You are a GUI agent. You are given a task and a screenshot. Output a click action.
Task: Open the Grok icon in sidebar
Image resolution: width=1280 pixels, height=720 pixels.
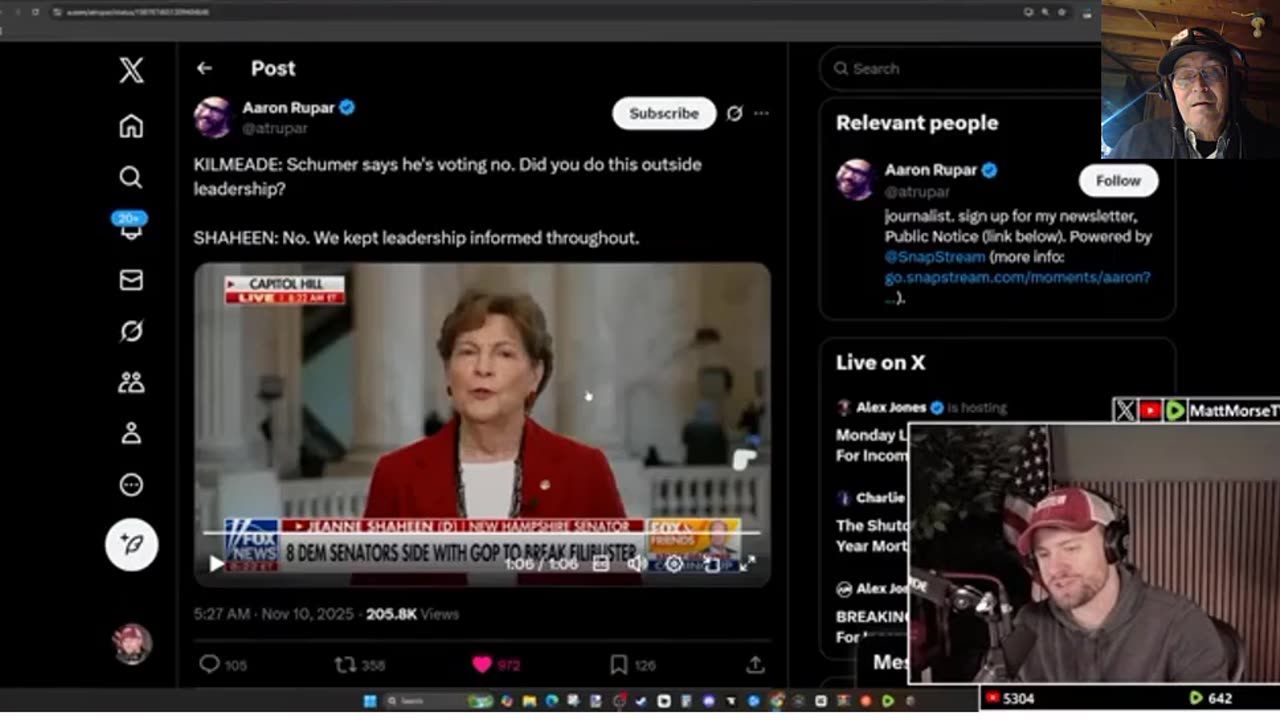pyautogui.click(x=131, y=331)
